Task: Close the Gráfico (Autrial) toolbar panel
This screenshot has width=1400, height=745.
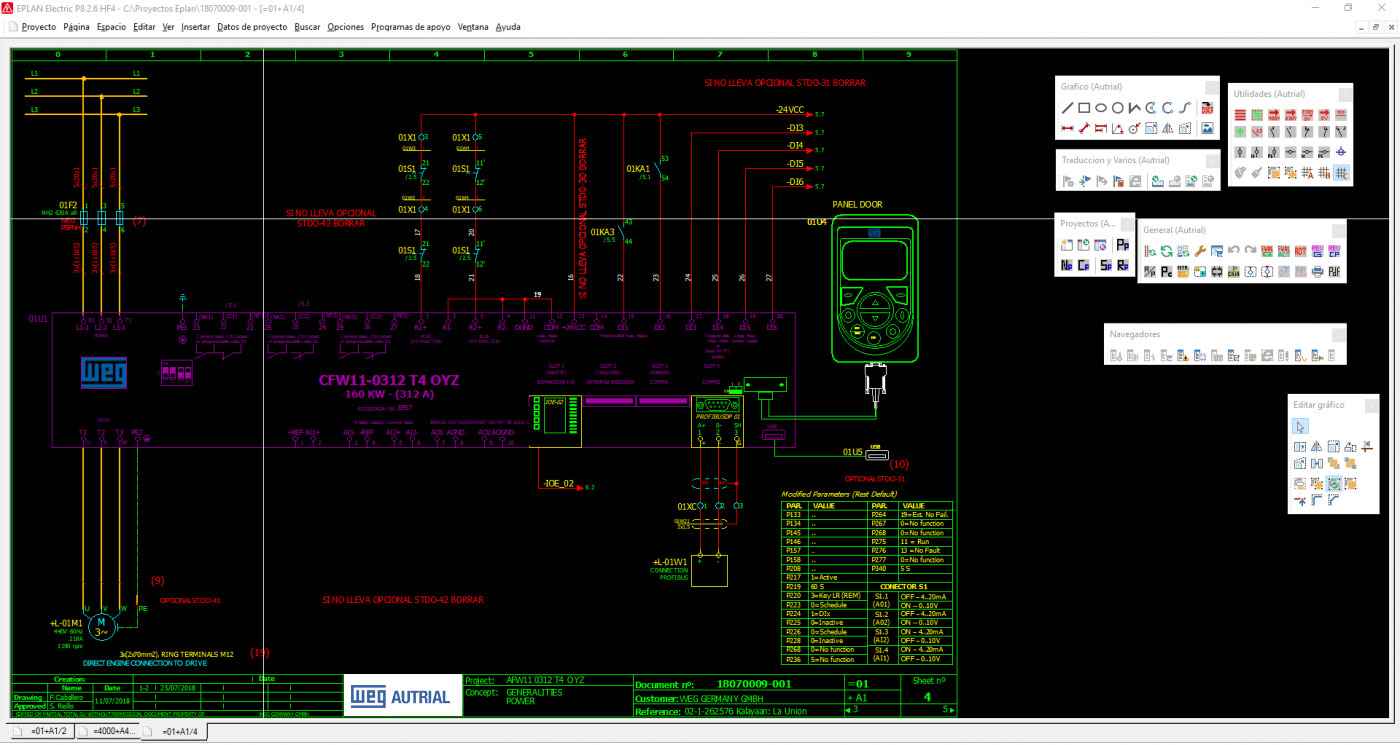Action: pos(1212,87)
